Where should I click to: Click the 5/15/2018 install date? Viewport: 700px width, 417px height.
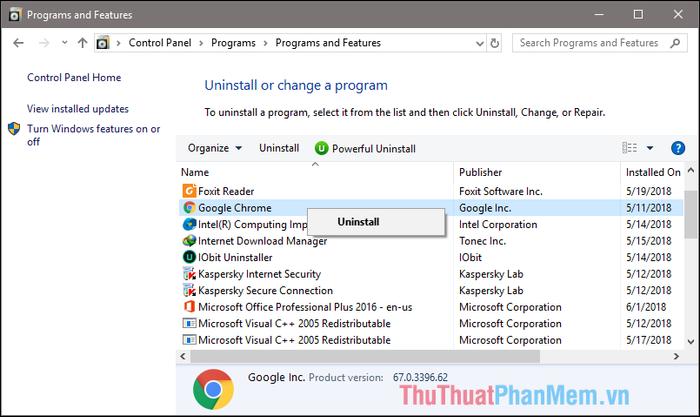coord(649,241)
